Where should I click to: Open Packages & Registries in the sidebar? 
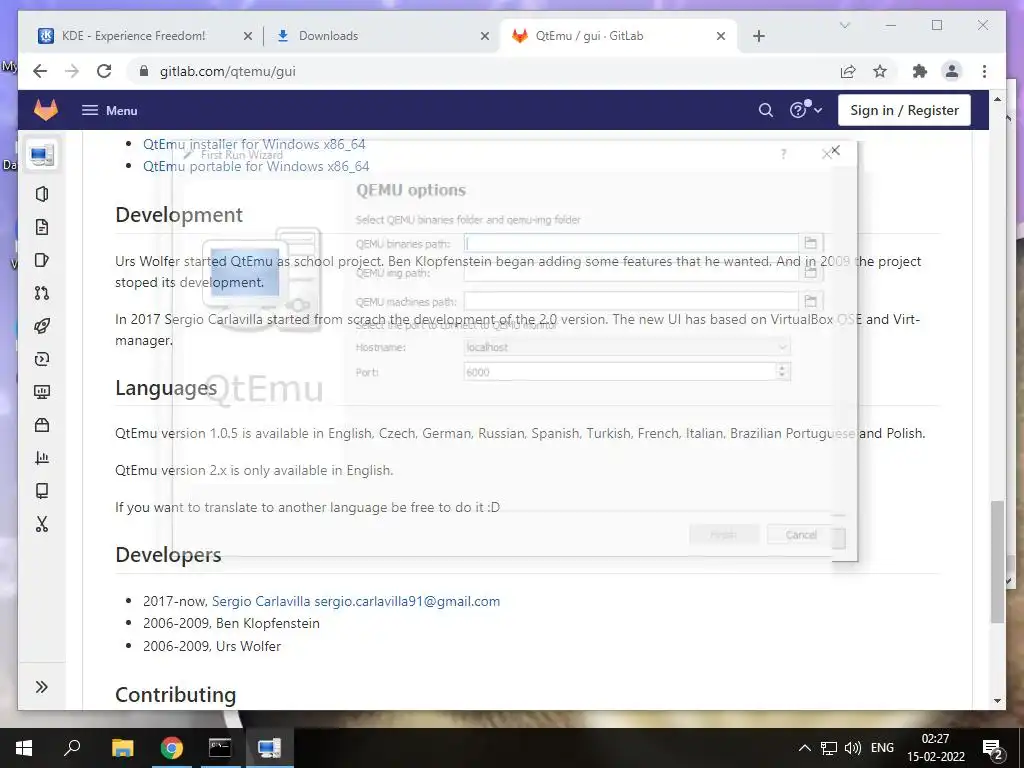tap(42, 425)
